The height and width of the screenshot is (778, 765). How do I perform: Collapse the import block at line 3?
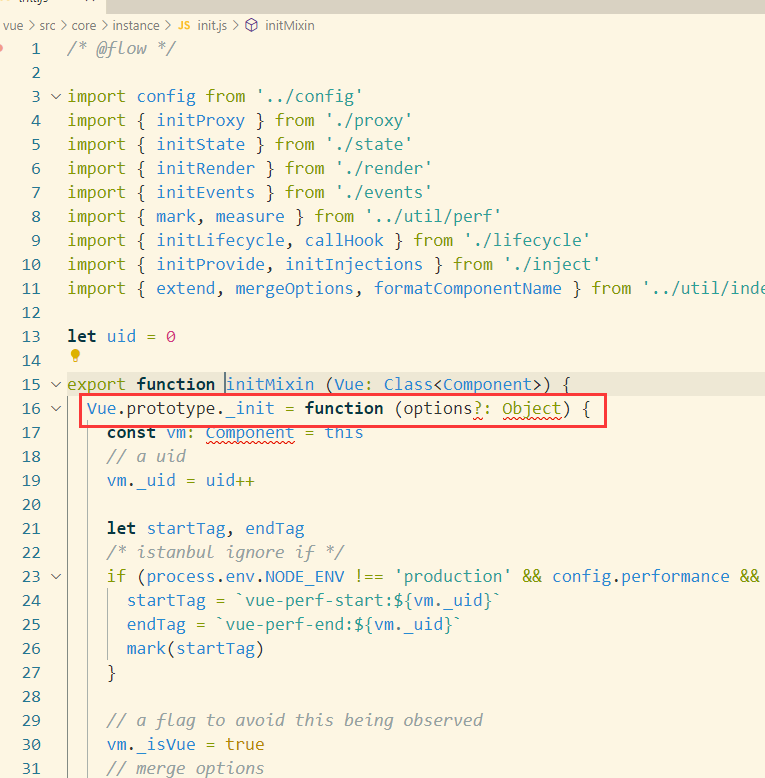click(56, 96)
